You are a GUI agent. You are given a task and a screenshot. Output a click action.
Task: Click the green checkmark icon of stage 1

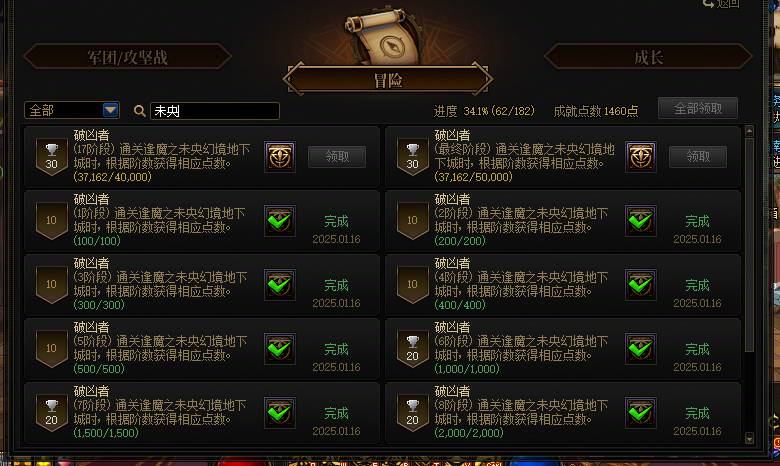[x=280, y=221]
